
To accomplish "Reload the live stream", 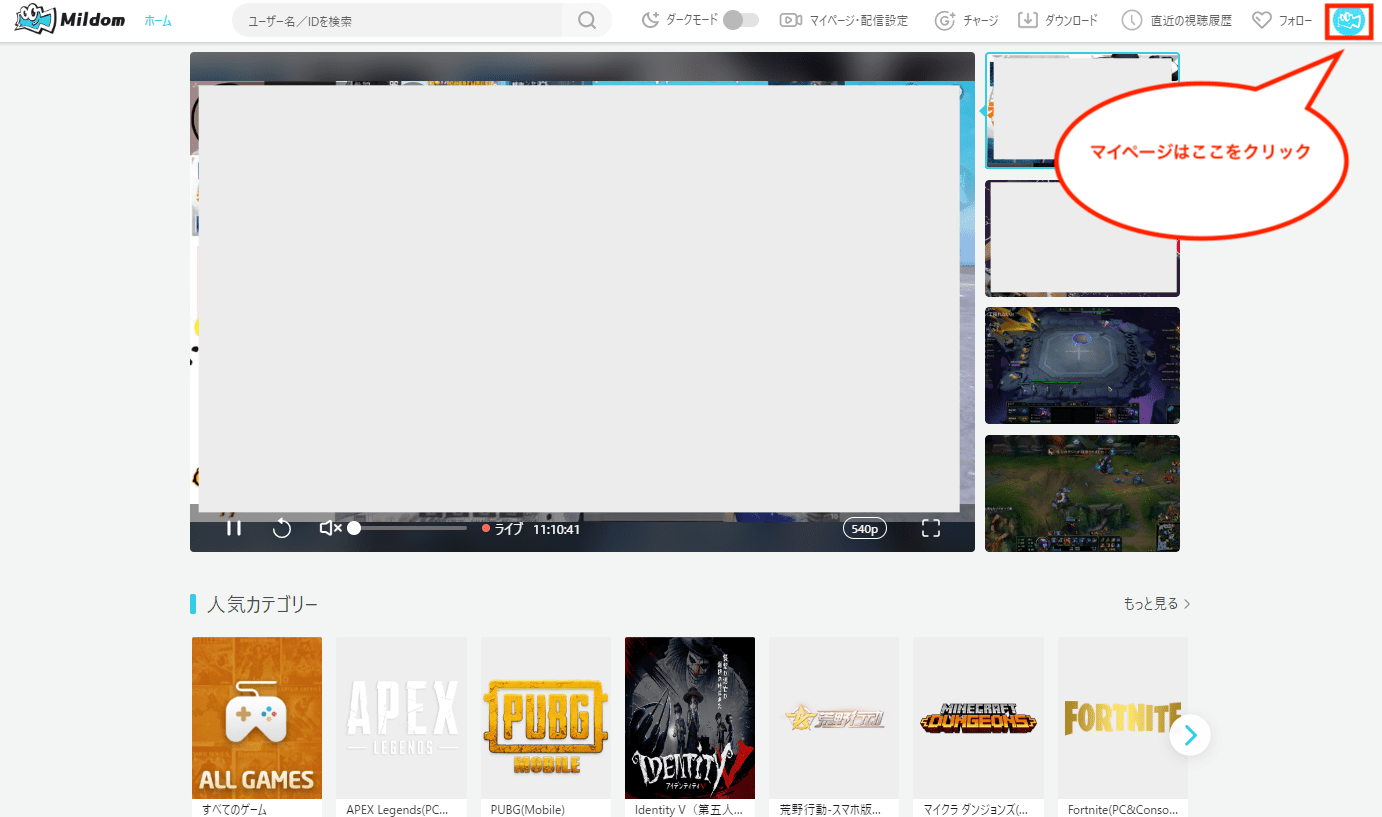I will pos(282,528).
